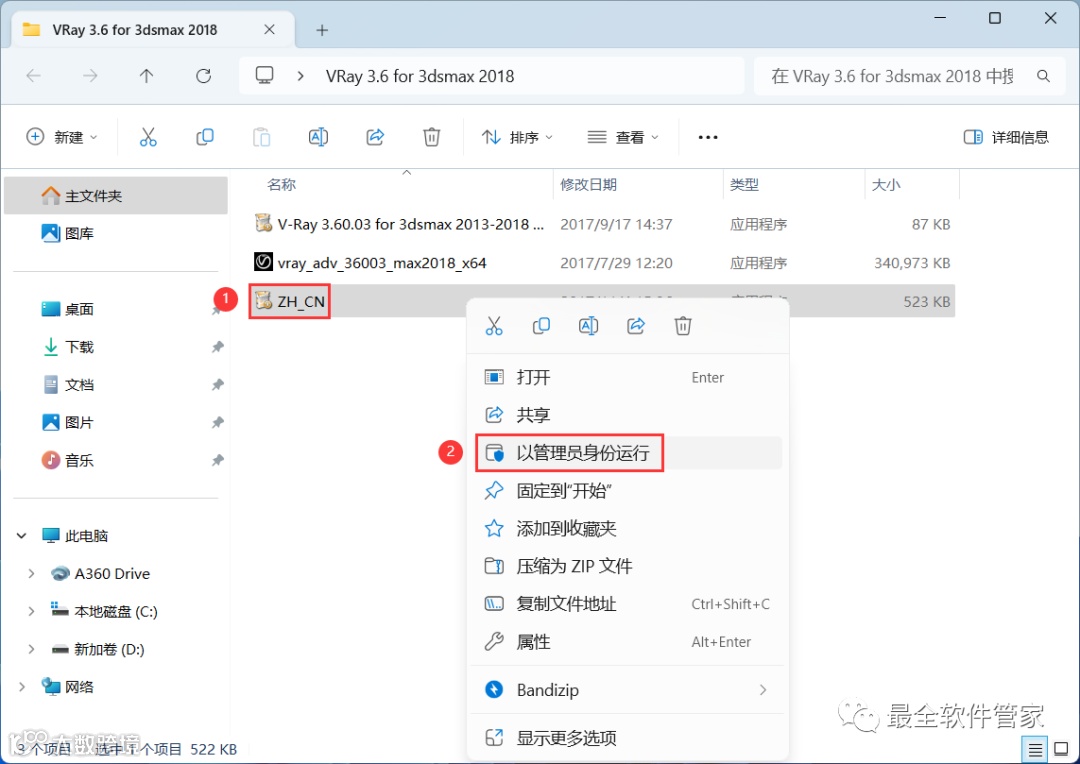This screenshot has width=1080, height=764.
Task: Click the Delete icon in the context menu
Action: (683, 325)
